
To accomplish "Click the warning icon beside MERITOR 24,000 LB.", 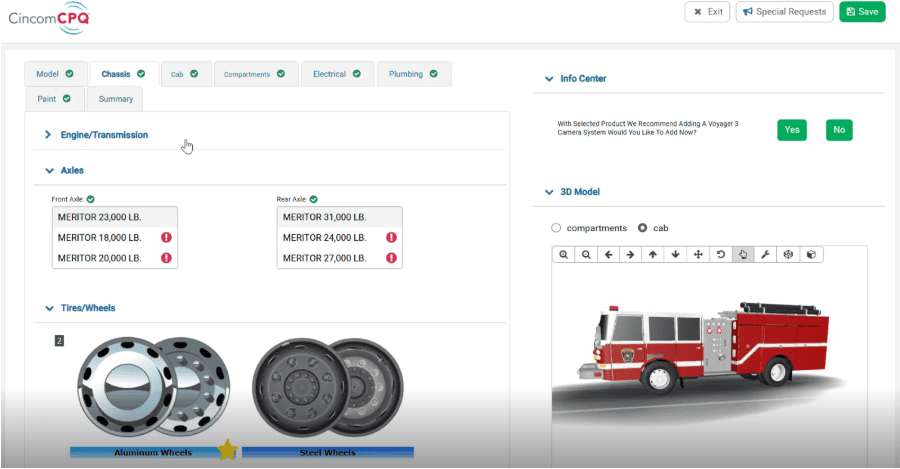I will (391, 237).
